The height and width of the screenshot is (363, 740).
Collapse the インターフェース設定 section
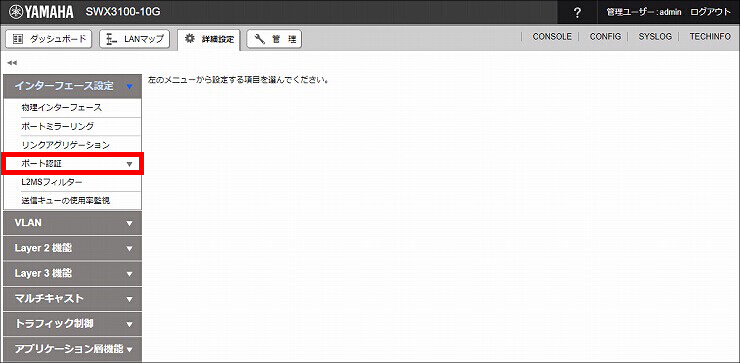pos(72,86)
